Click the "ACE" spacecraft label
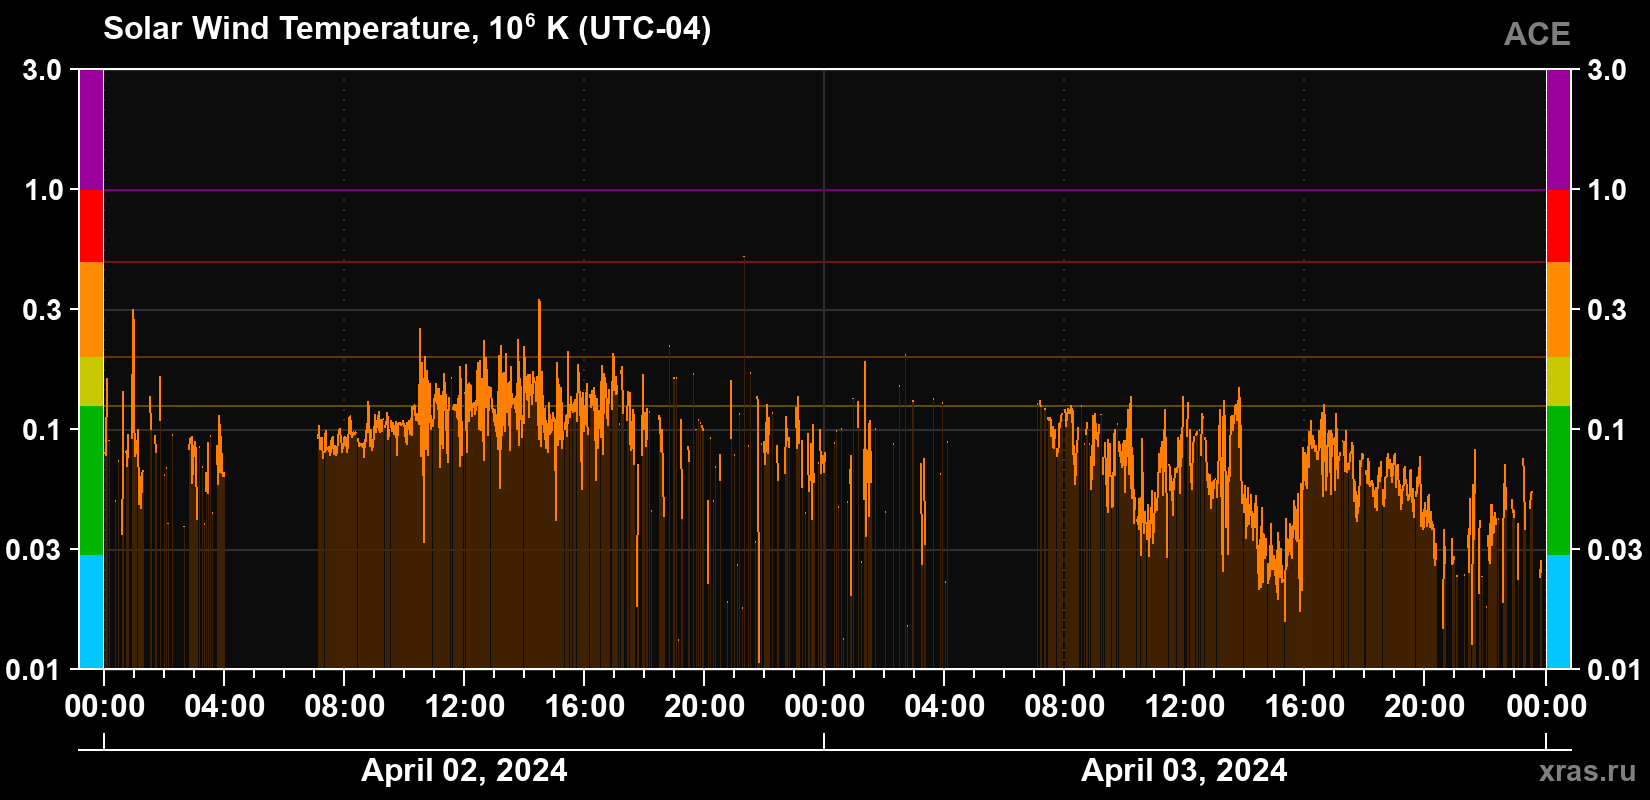The height and width of the screenshot is (800, 1650). 1537,35
